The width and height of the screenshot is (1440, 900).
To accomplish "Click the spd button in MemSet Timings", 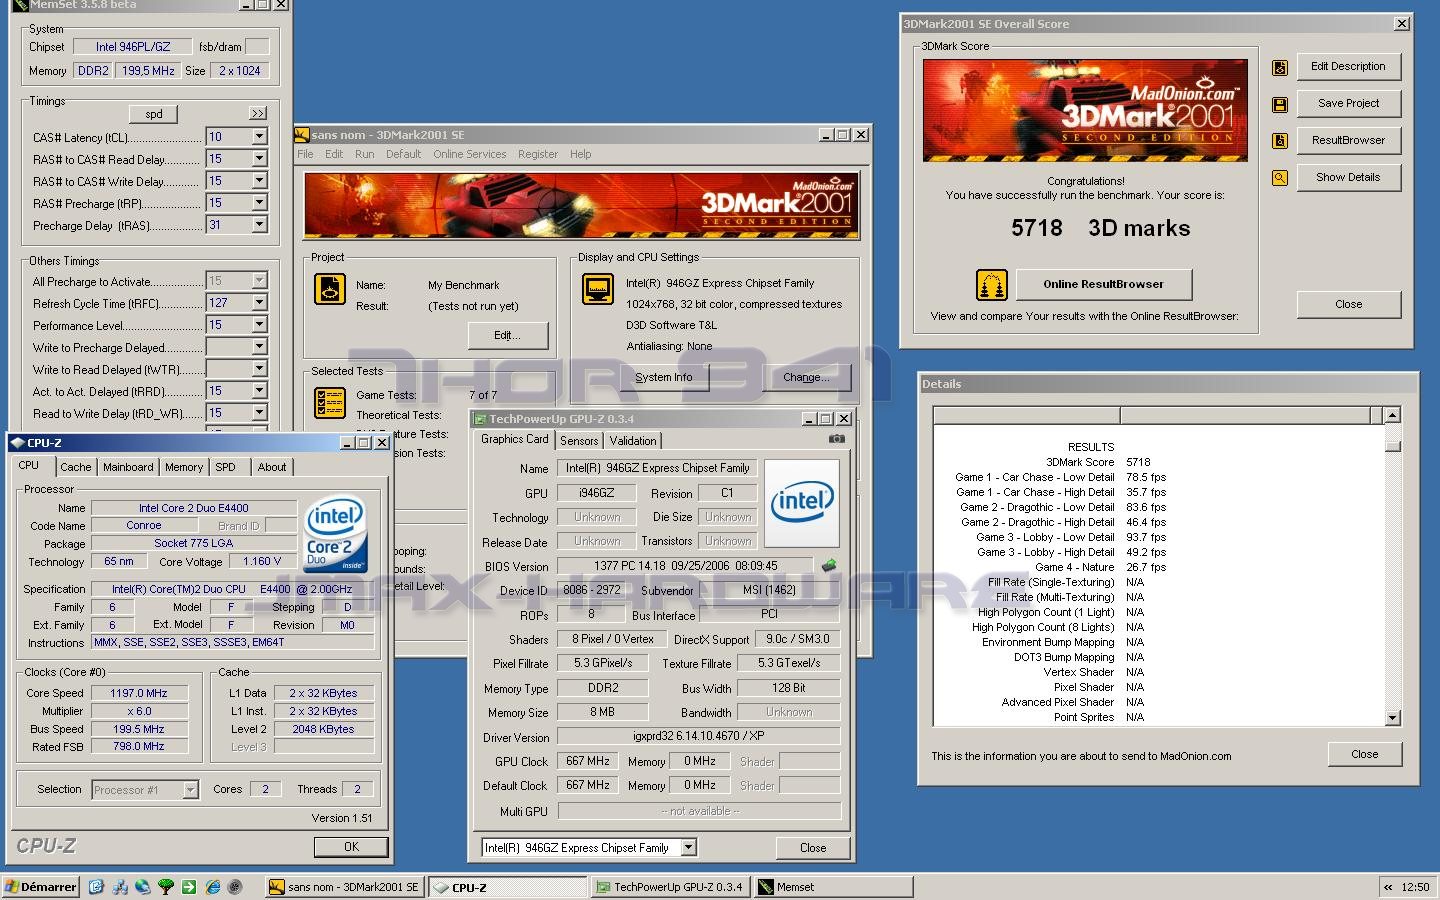I will 154,114.
